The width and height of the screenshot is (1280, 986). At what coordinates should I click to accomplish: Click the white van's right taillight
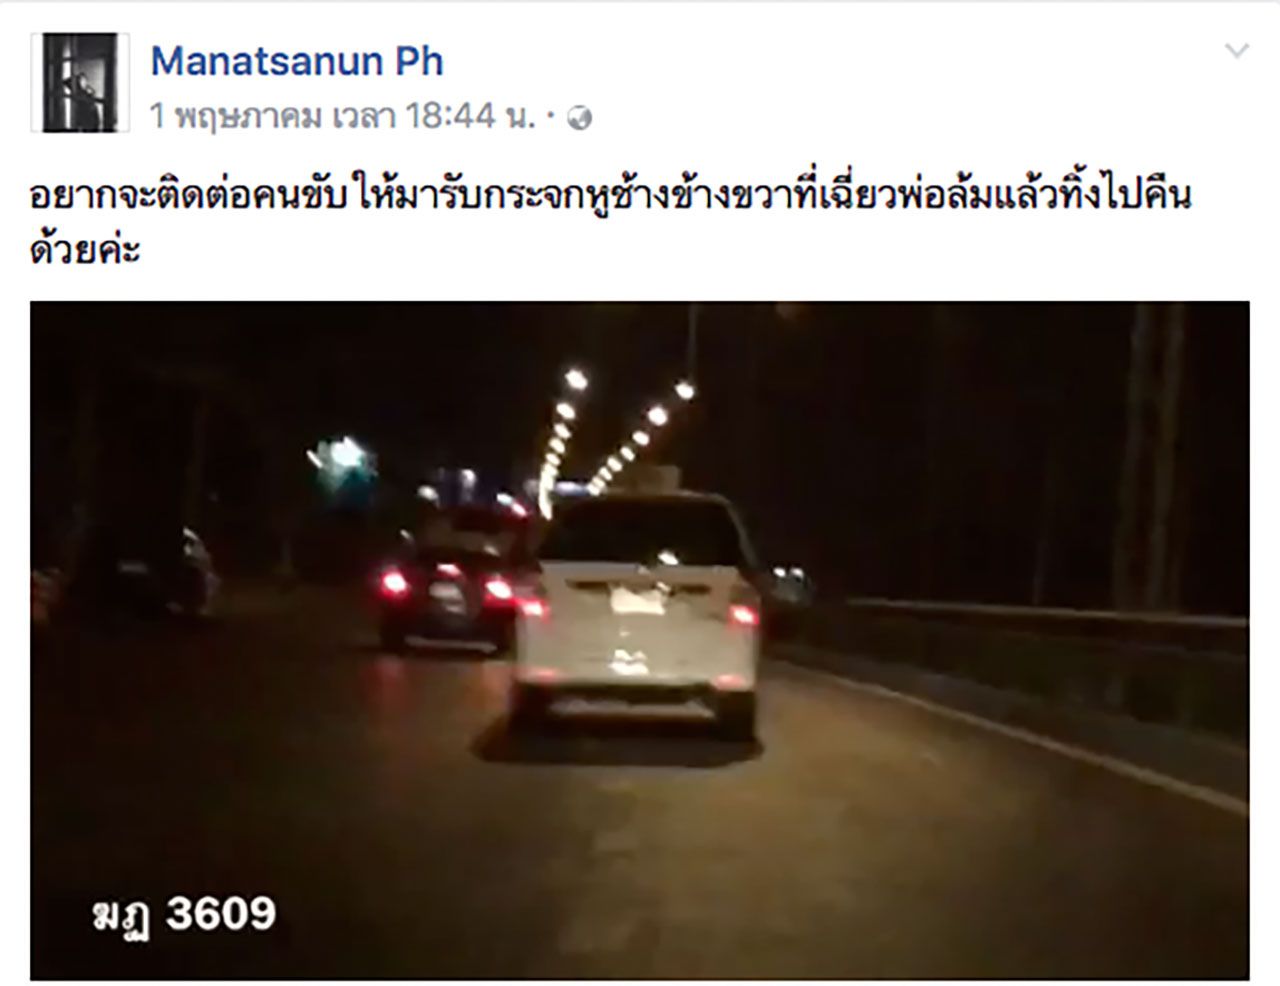point(742,614)
